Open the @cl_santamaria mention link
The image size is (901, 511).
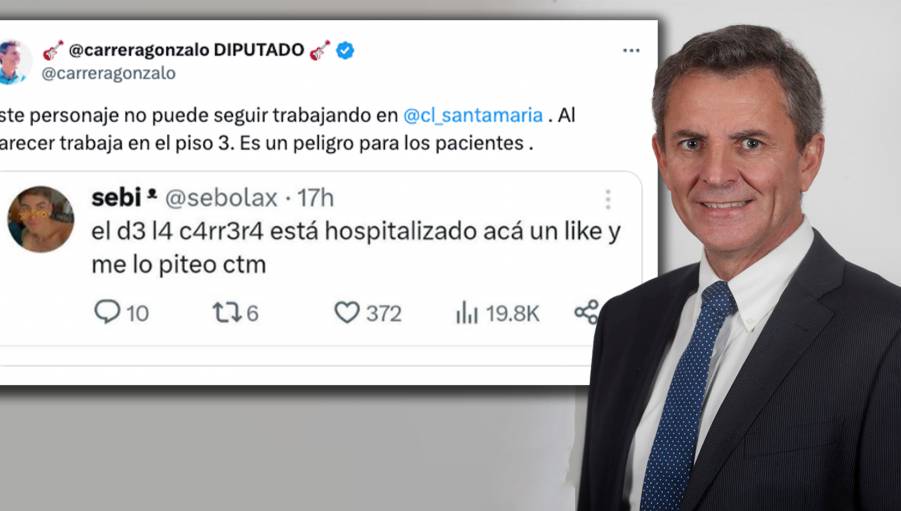(473, 115)
